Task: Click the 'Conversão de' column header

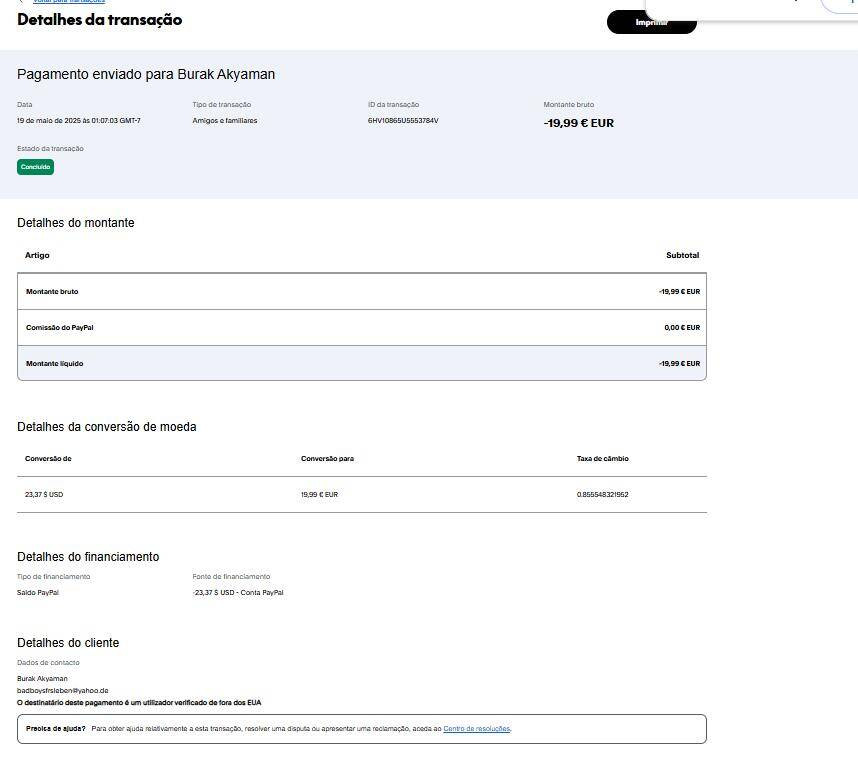Action: [48, 459]
